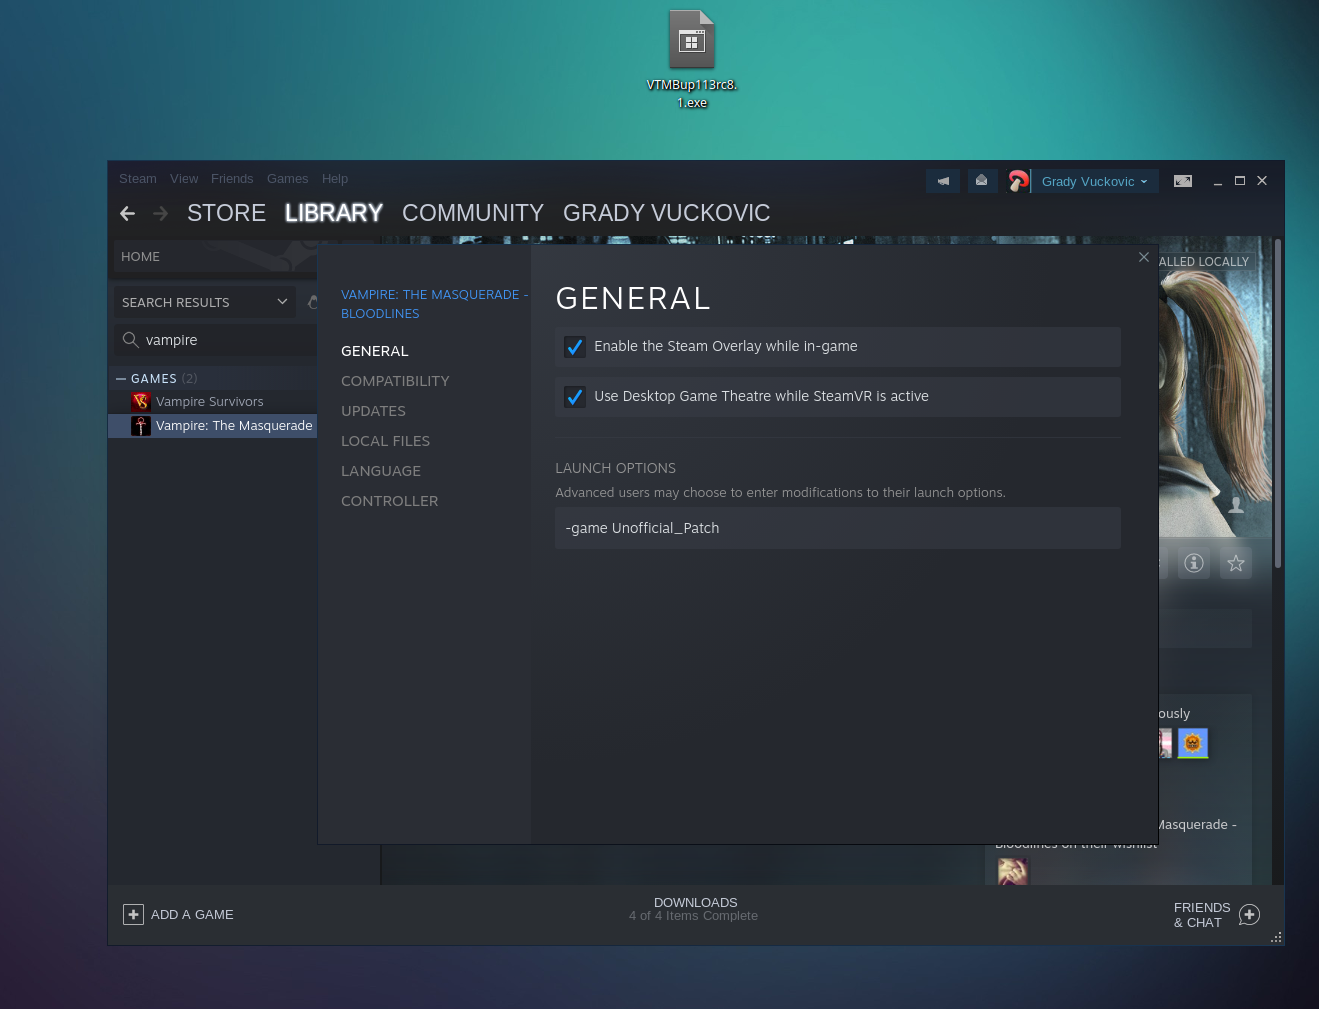
Task: Close the game properties dialog
Action: coord(1144,257)
